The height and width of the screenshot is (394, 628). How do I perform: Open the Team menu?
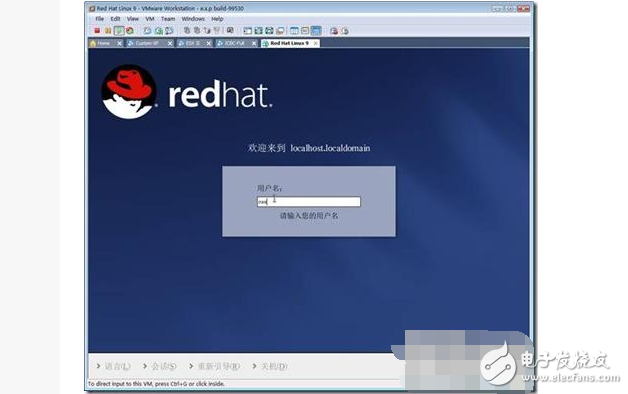point(168,19)
